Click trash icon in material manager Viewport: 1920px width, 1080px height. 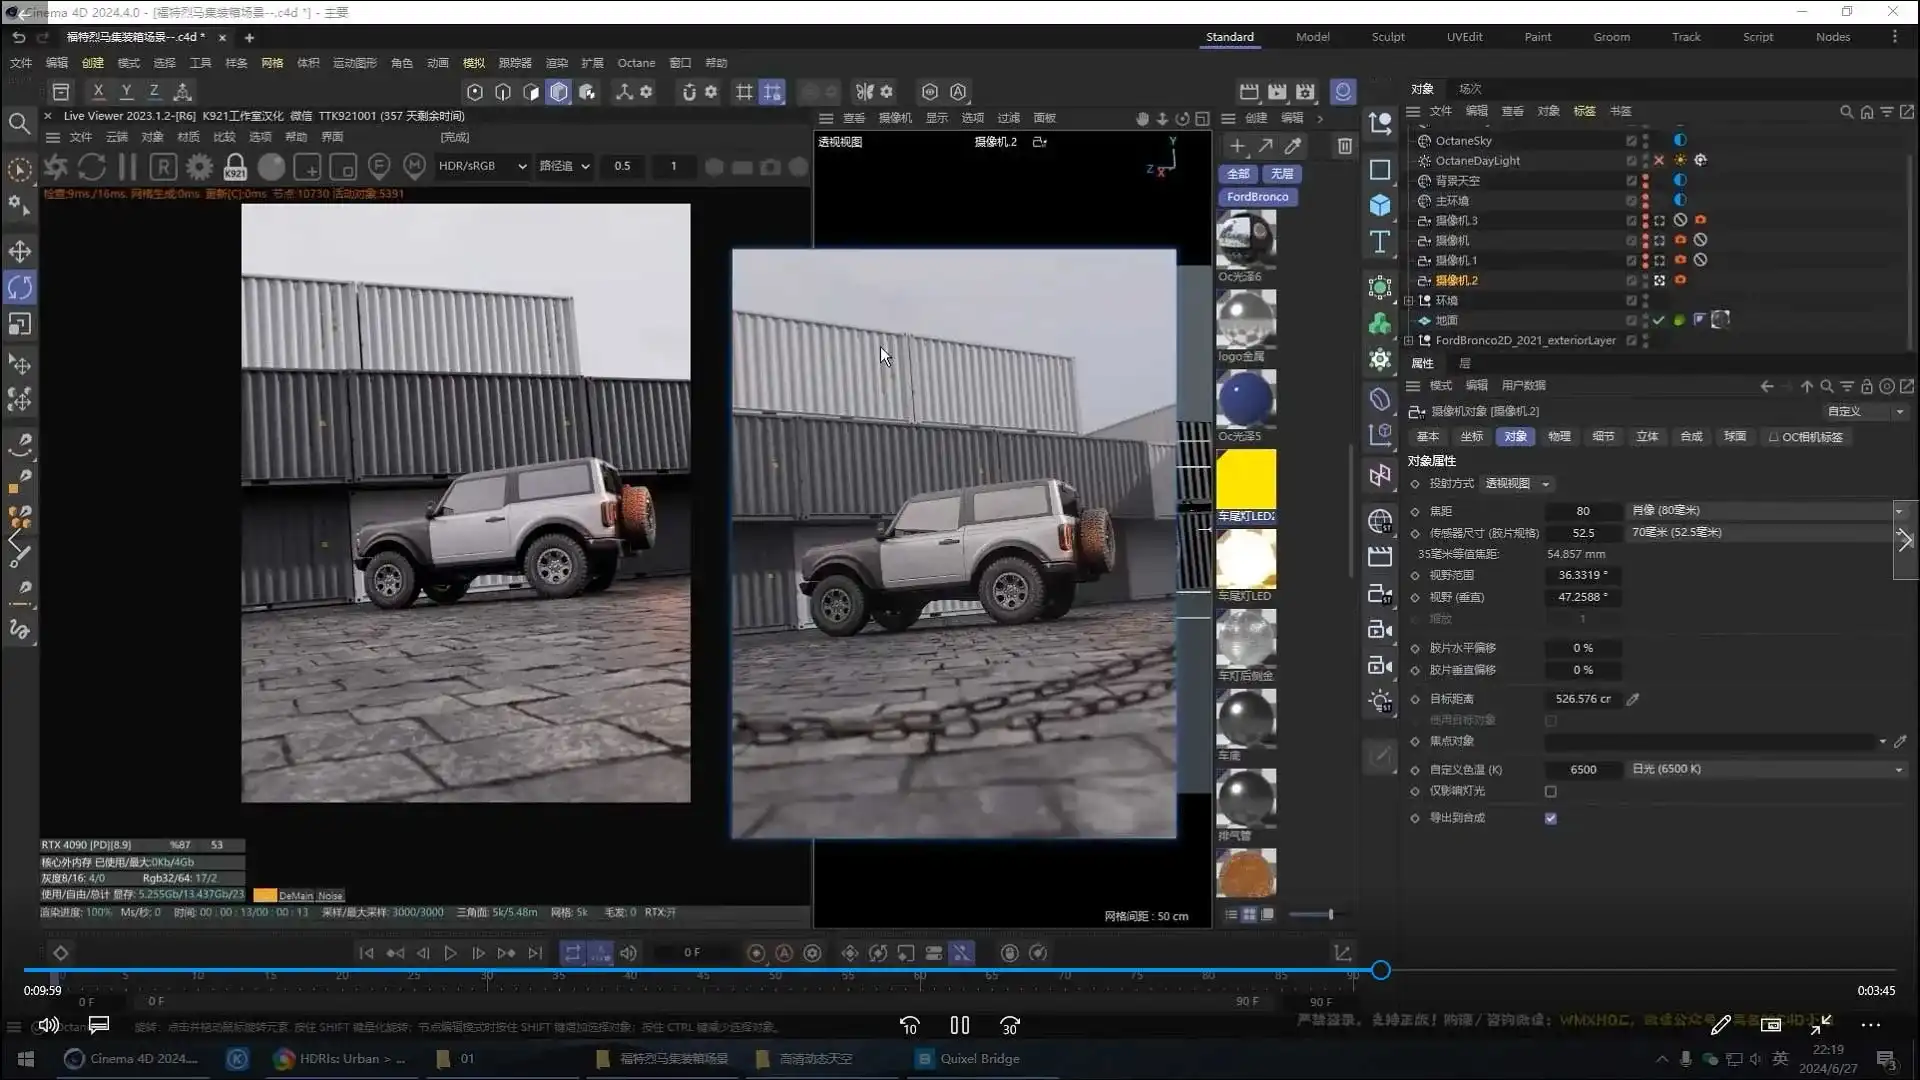tap(1345, 146)
